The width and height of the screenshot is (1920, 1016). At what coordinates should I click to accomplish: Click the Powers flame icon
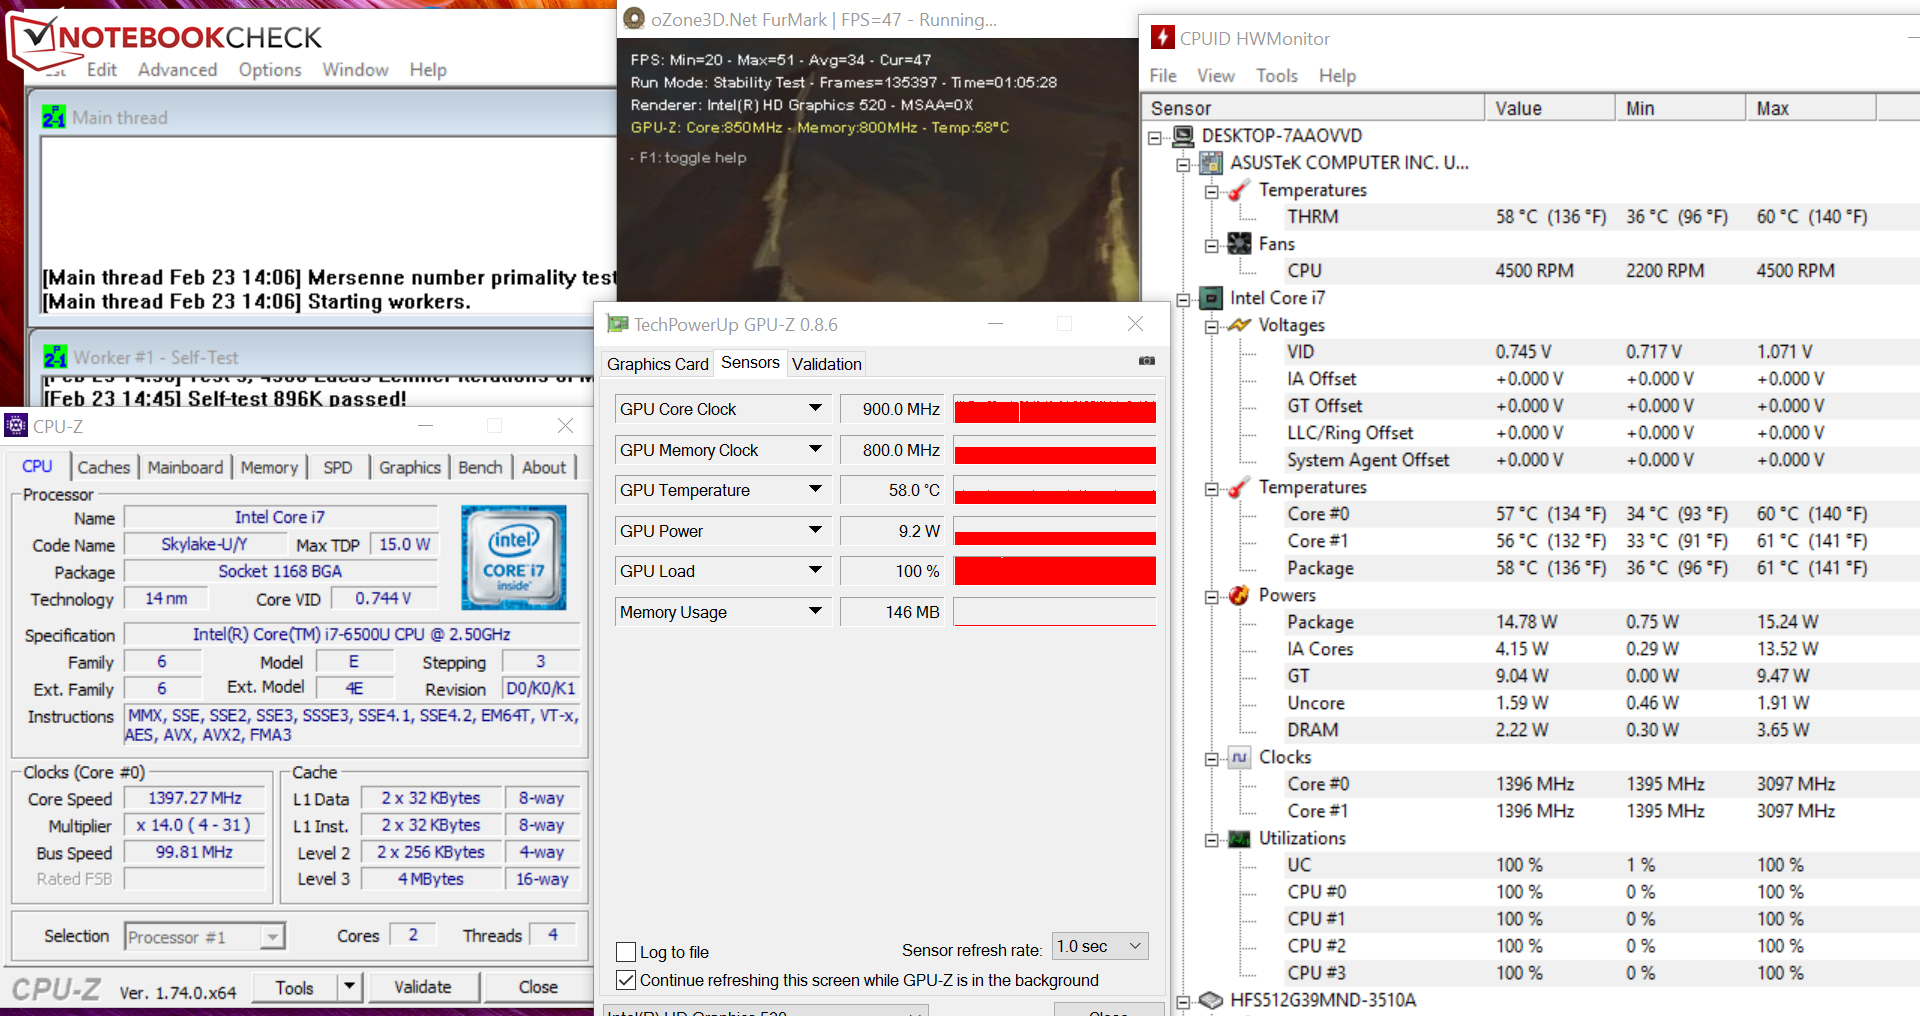(1239, 595)
